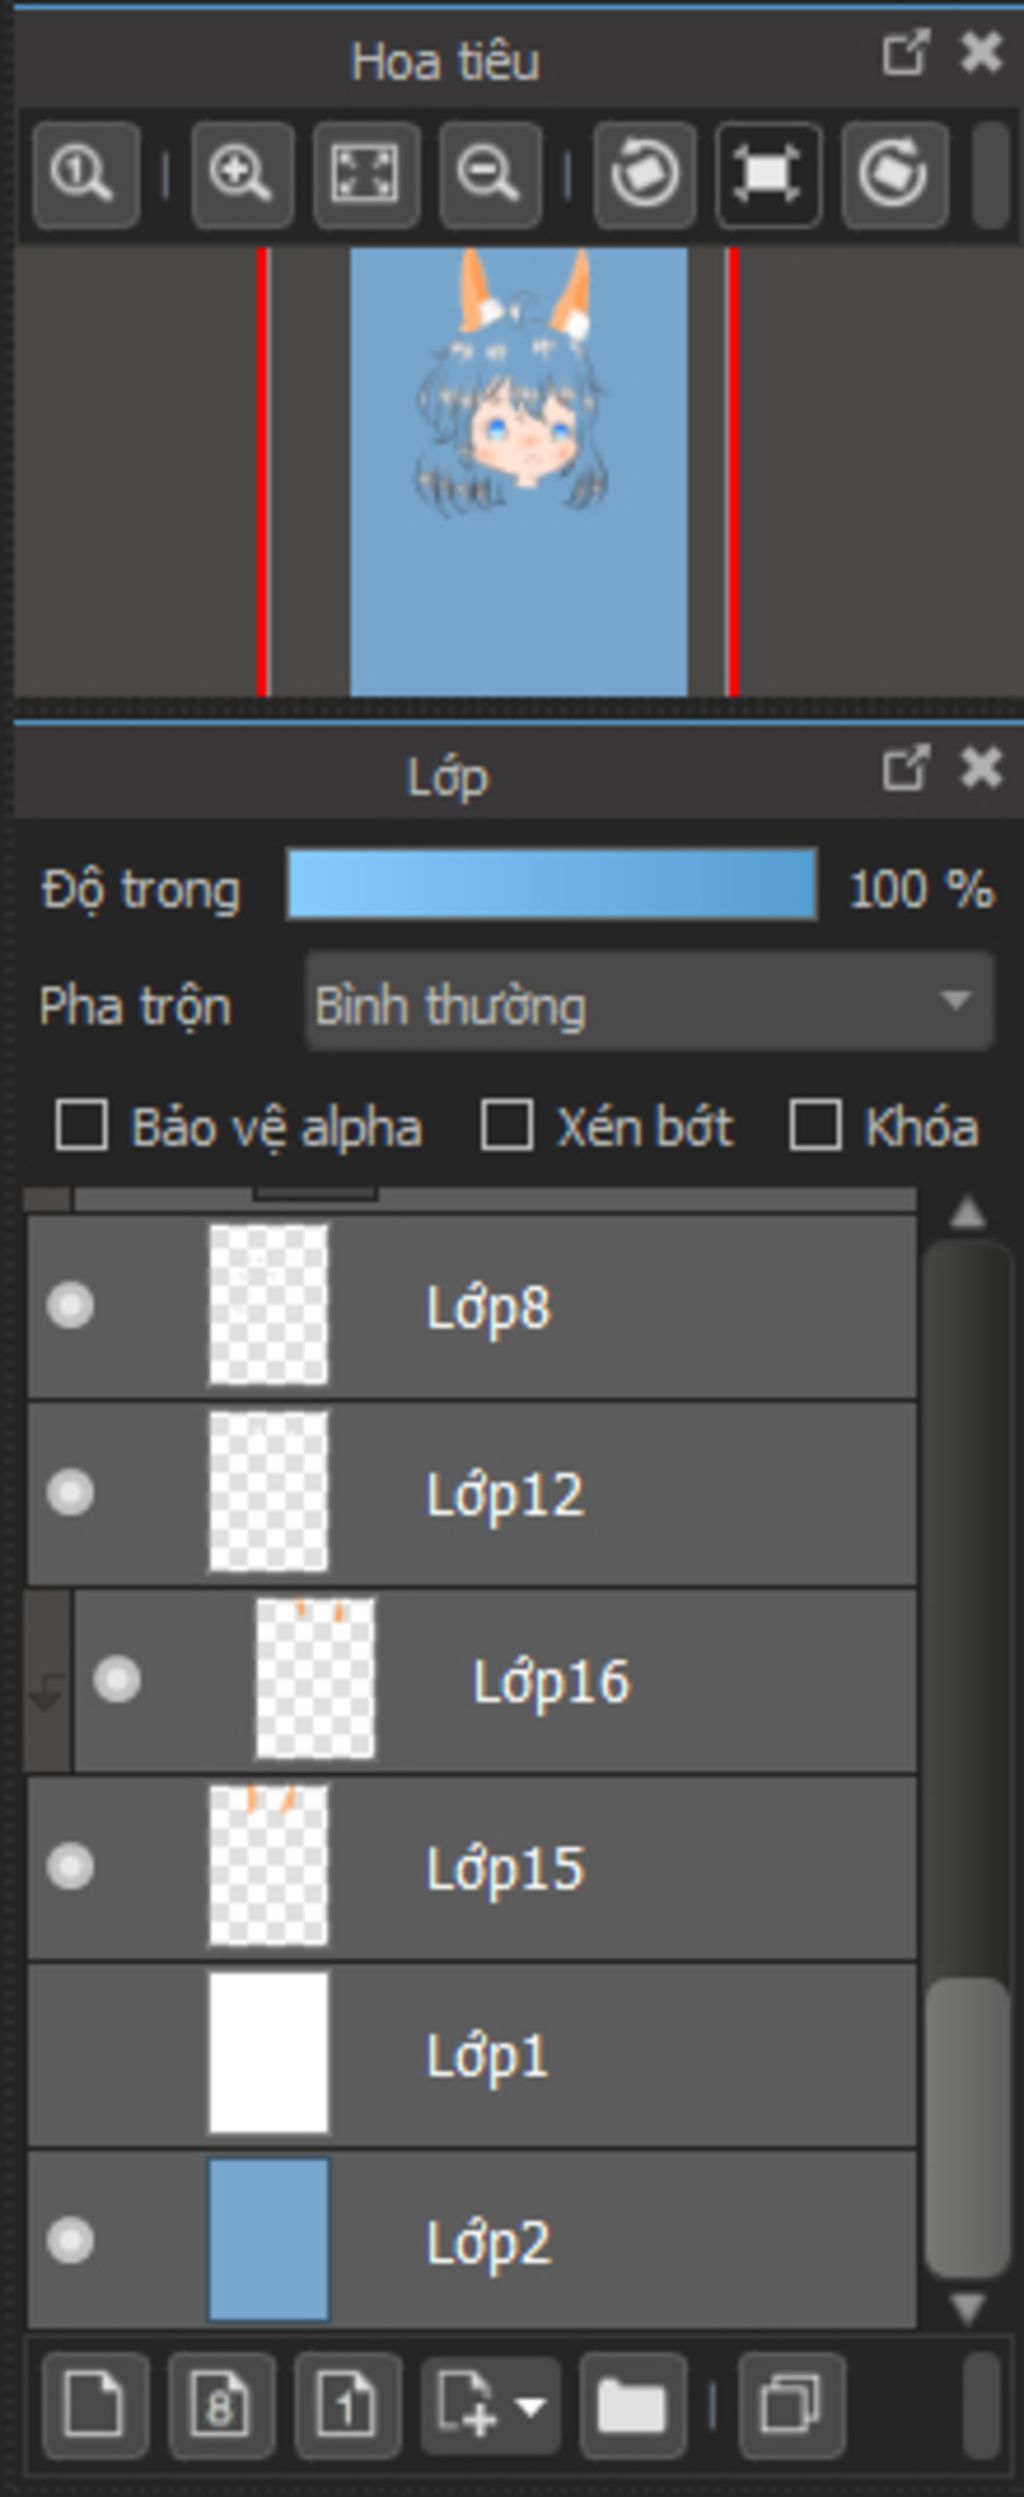The height and width of the screenshot is (2497, 1024).
Task: Zoom in on the navigator
Action: 241,175
